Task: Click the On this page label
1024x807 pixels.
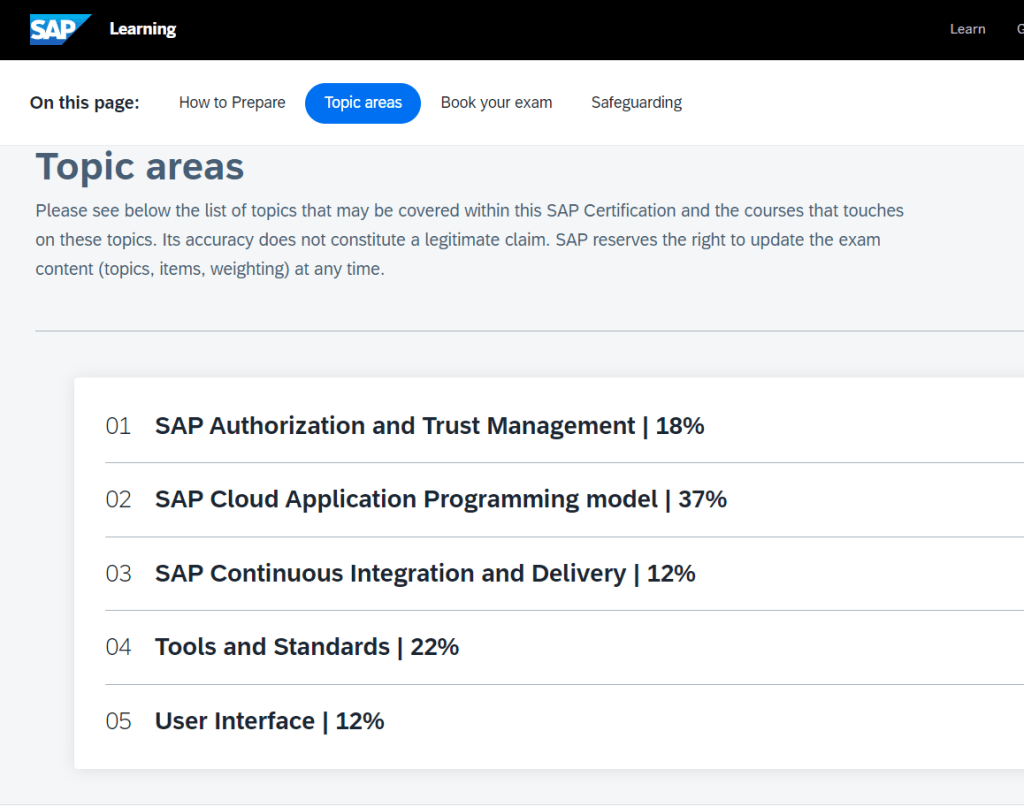Action: [x=85, y=103]
